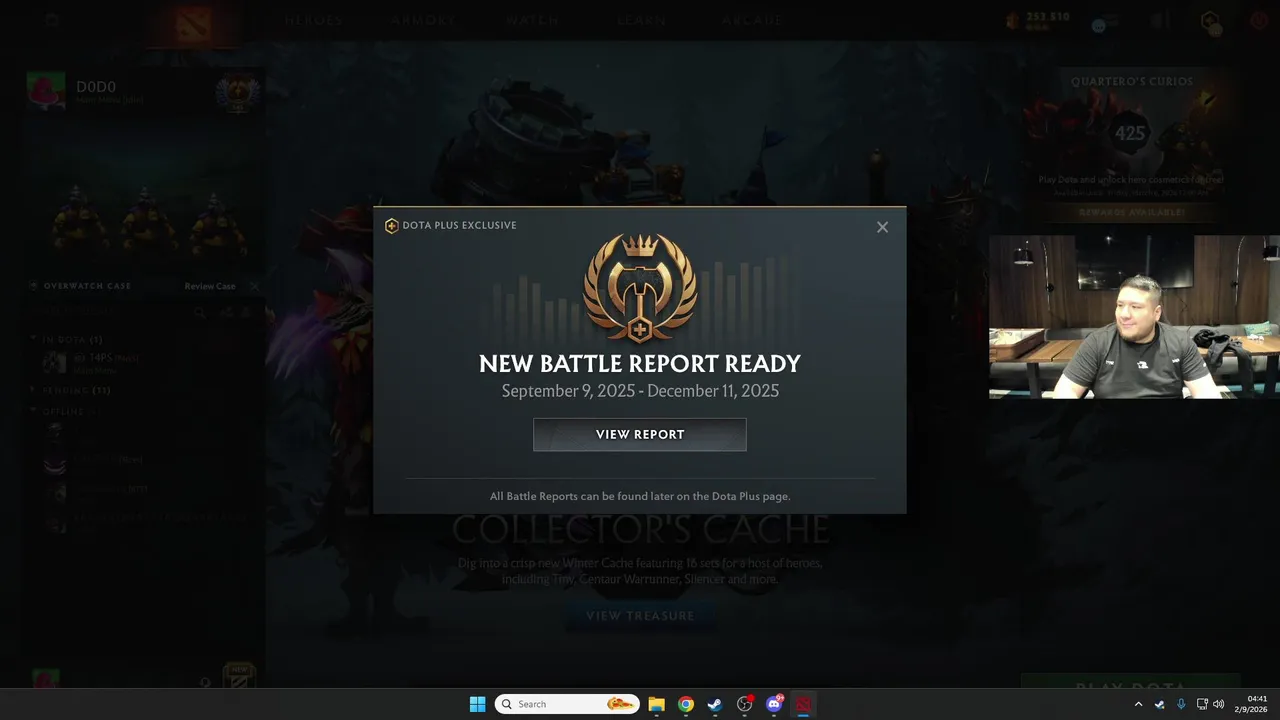Select the Dota 2 taskbar icon

pos(803,704)
